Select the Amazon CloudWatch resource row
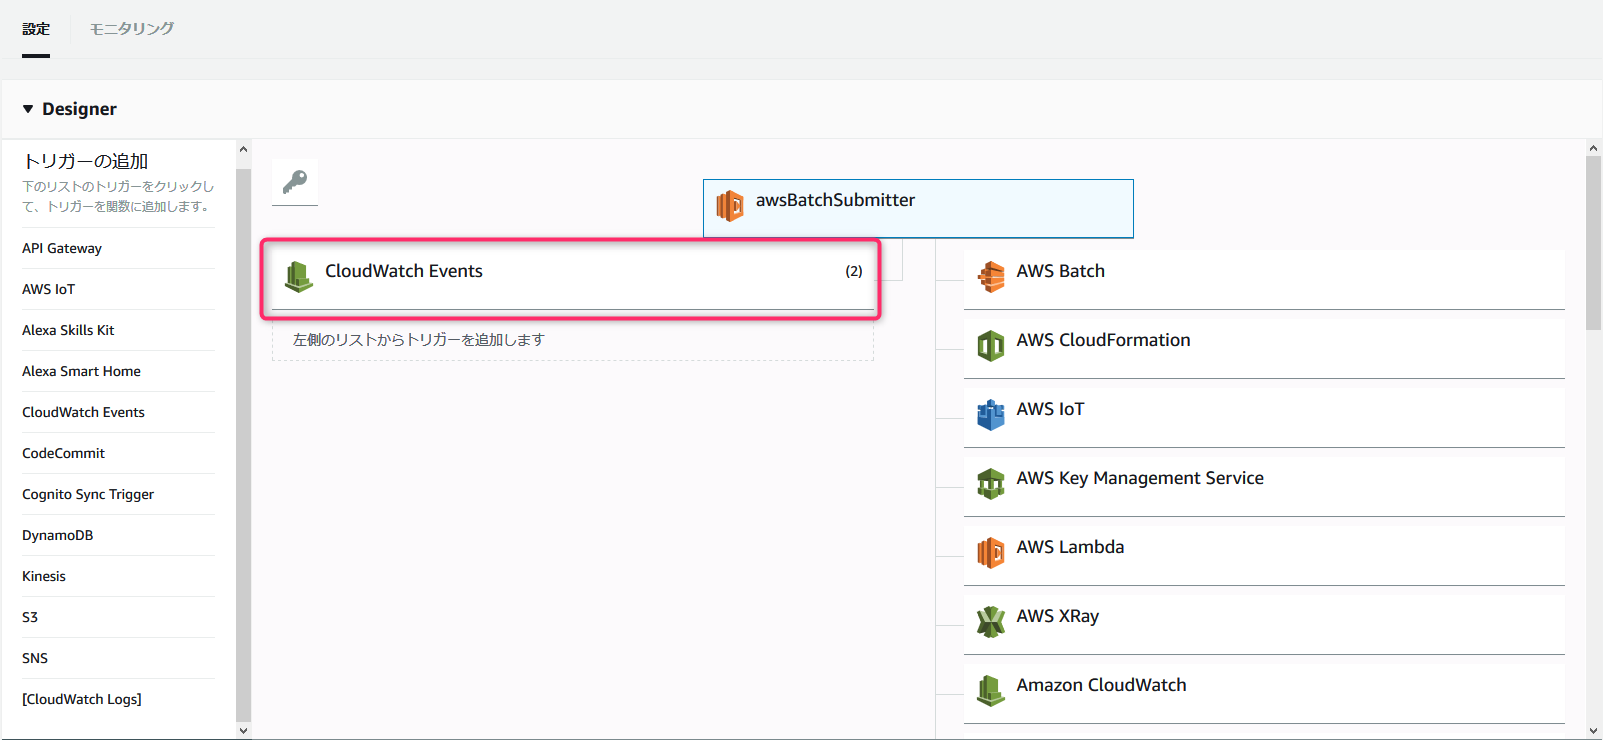The width and height of the screenshot is (1603, 740). (1264, 693)
